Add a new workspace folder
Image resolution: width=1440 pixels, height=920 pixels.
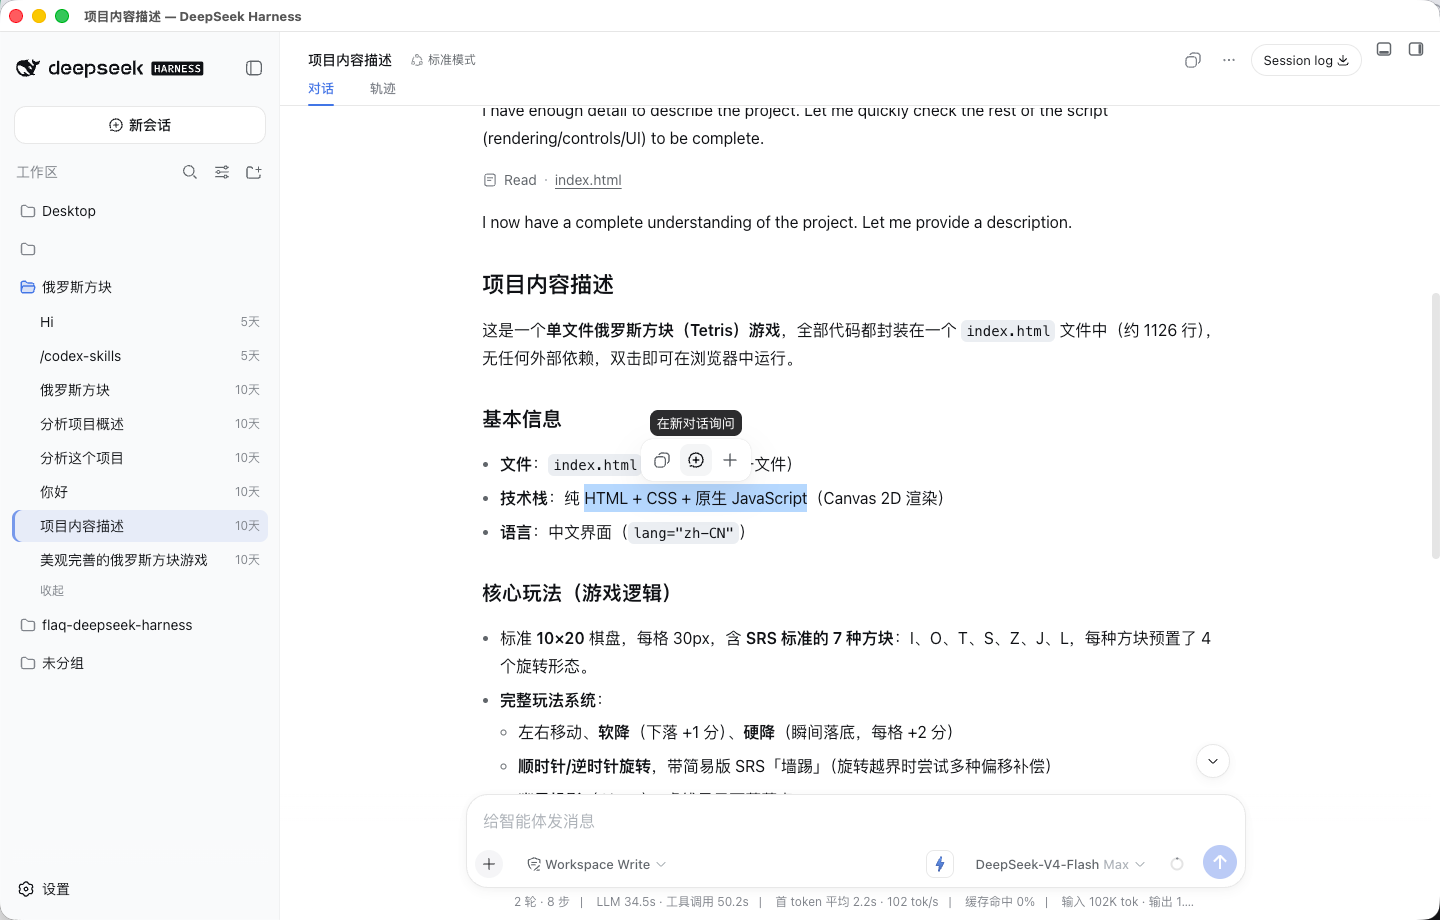[x=254, y=172]
